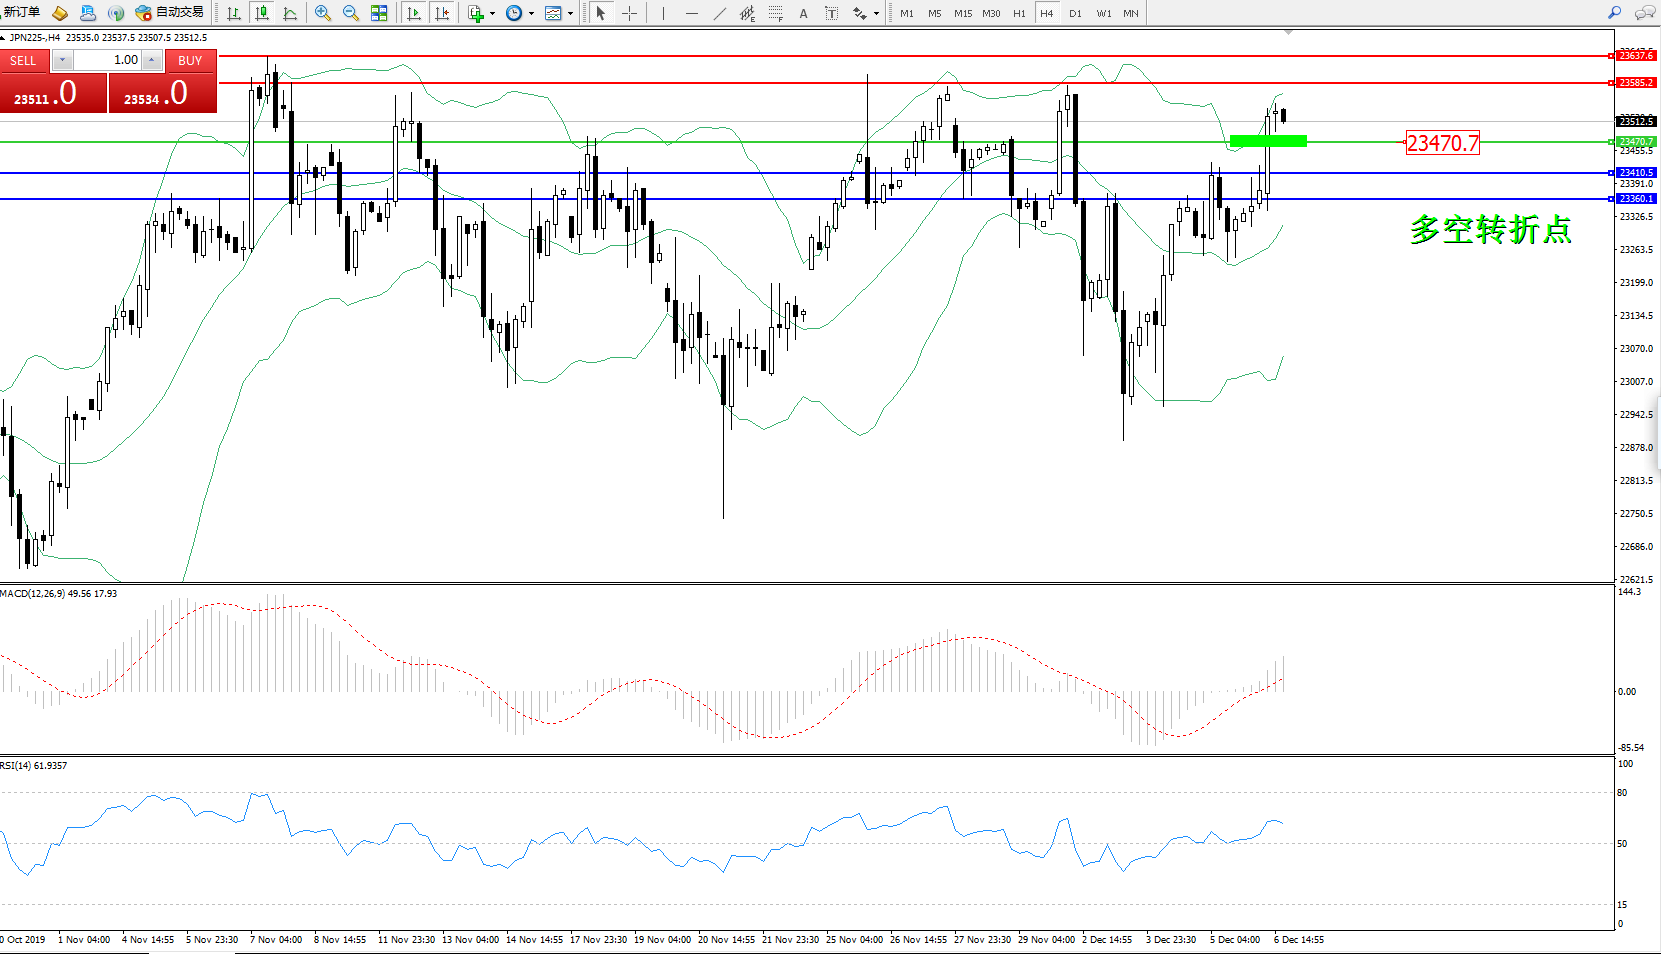Select the vertical line drawing tool
1661x954 pixels.
pos(663,13)
